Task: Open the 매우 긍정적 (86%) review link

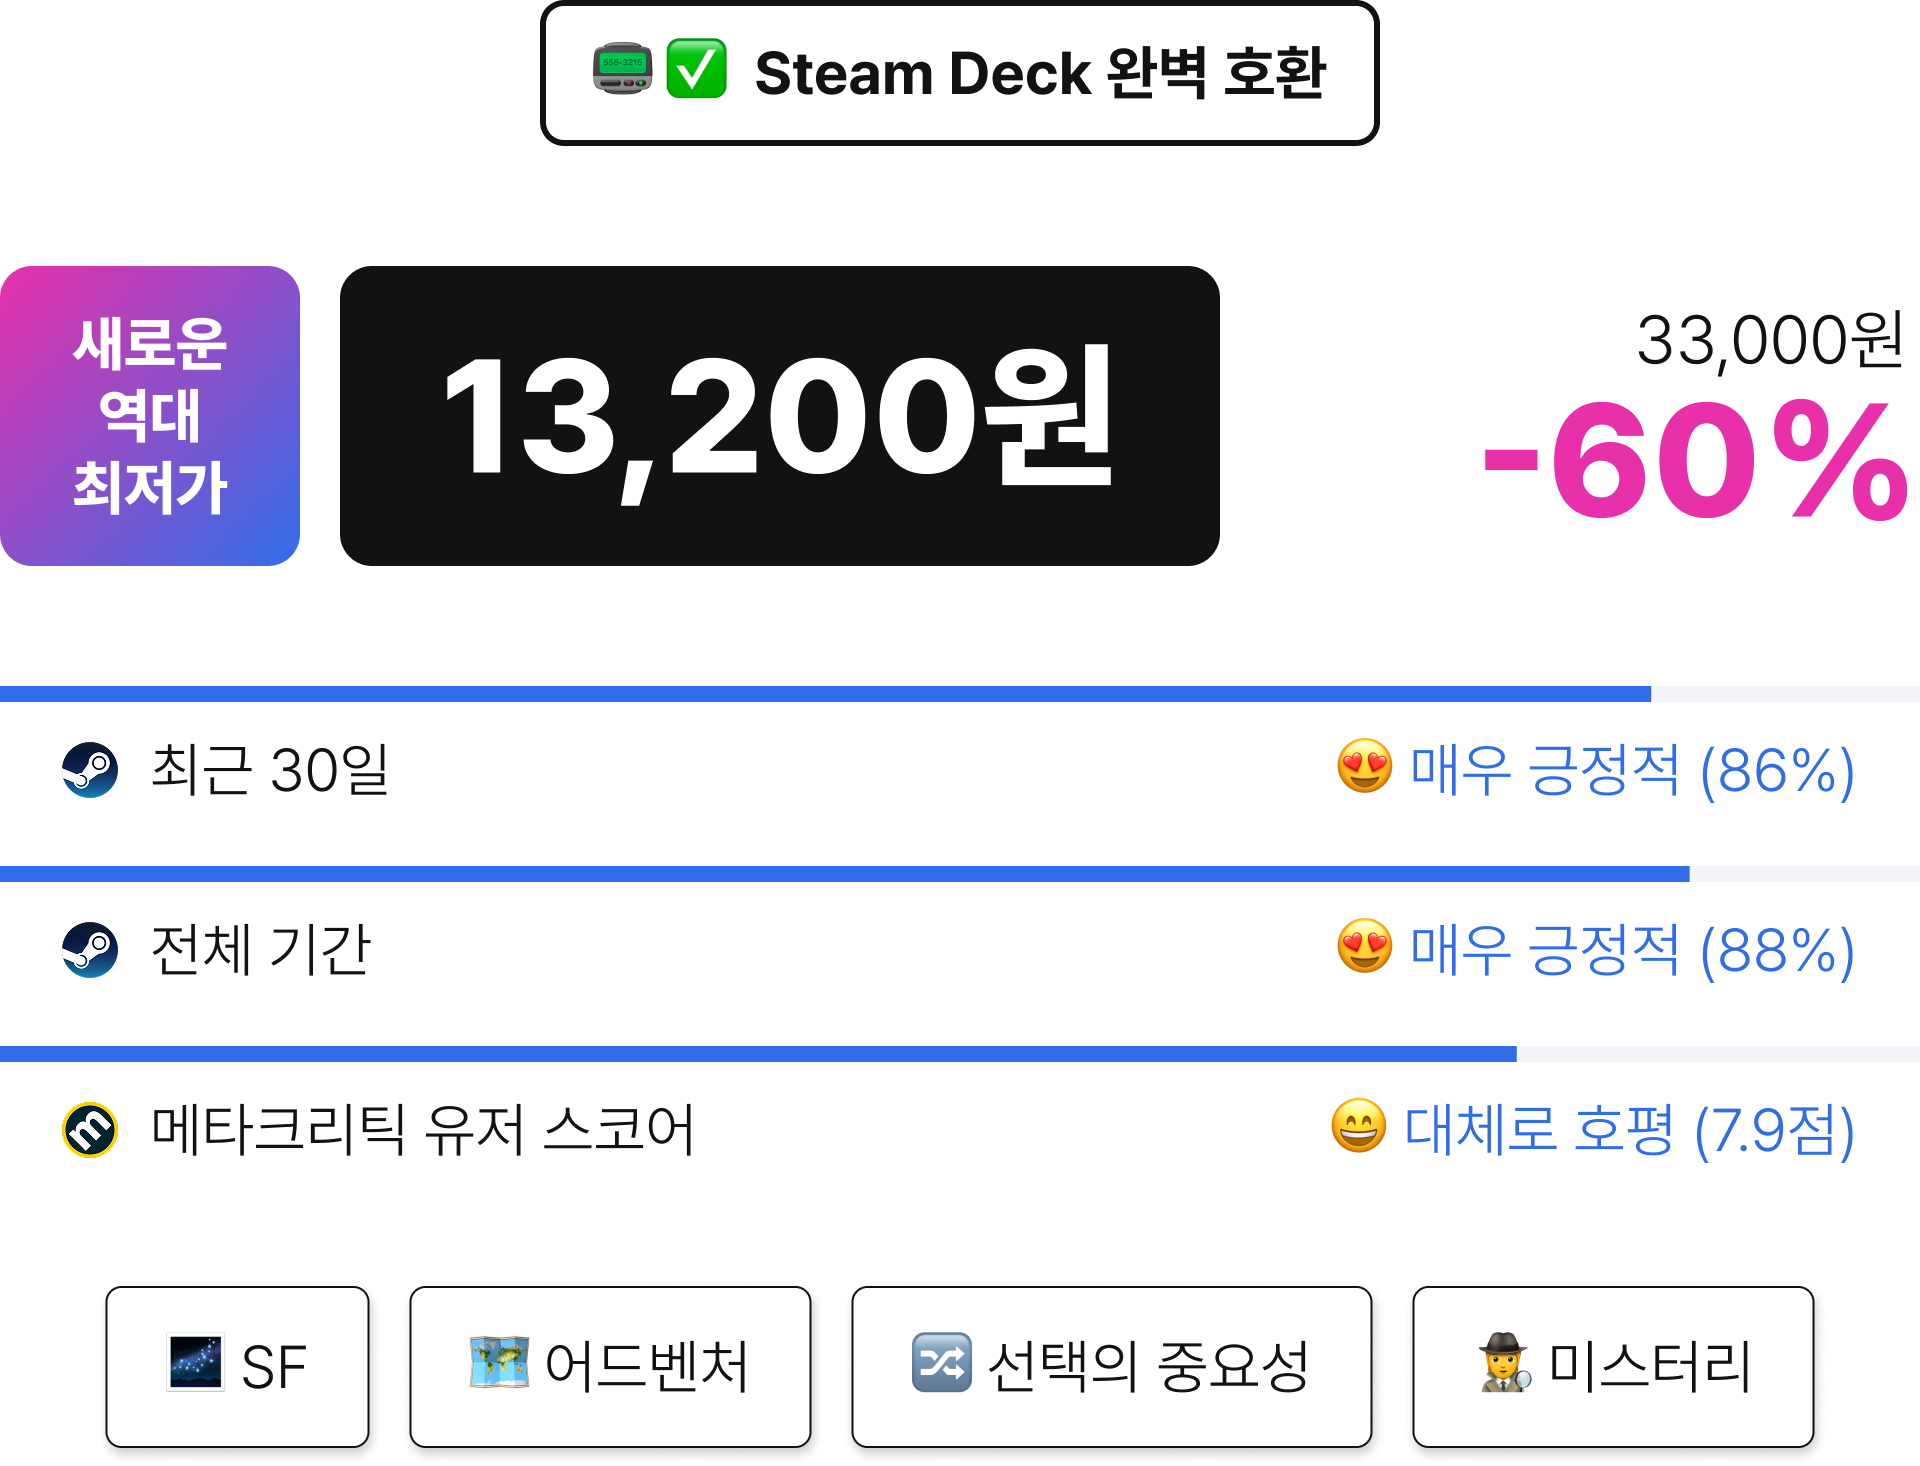Action: point(1632,770)
